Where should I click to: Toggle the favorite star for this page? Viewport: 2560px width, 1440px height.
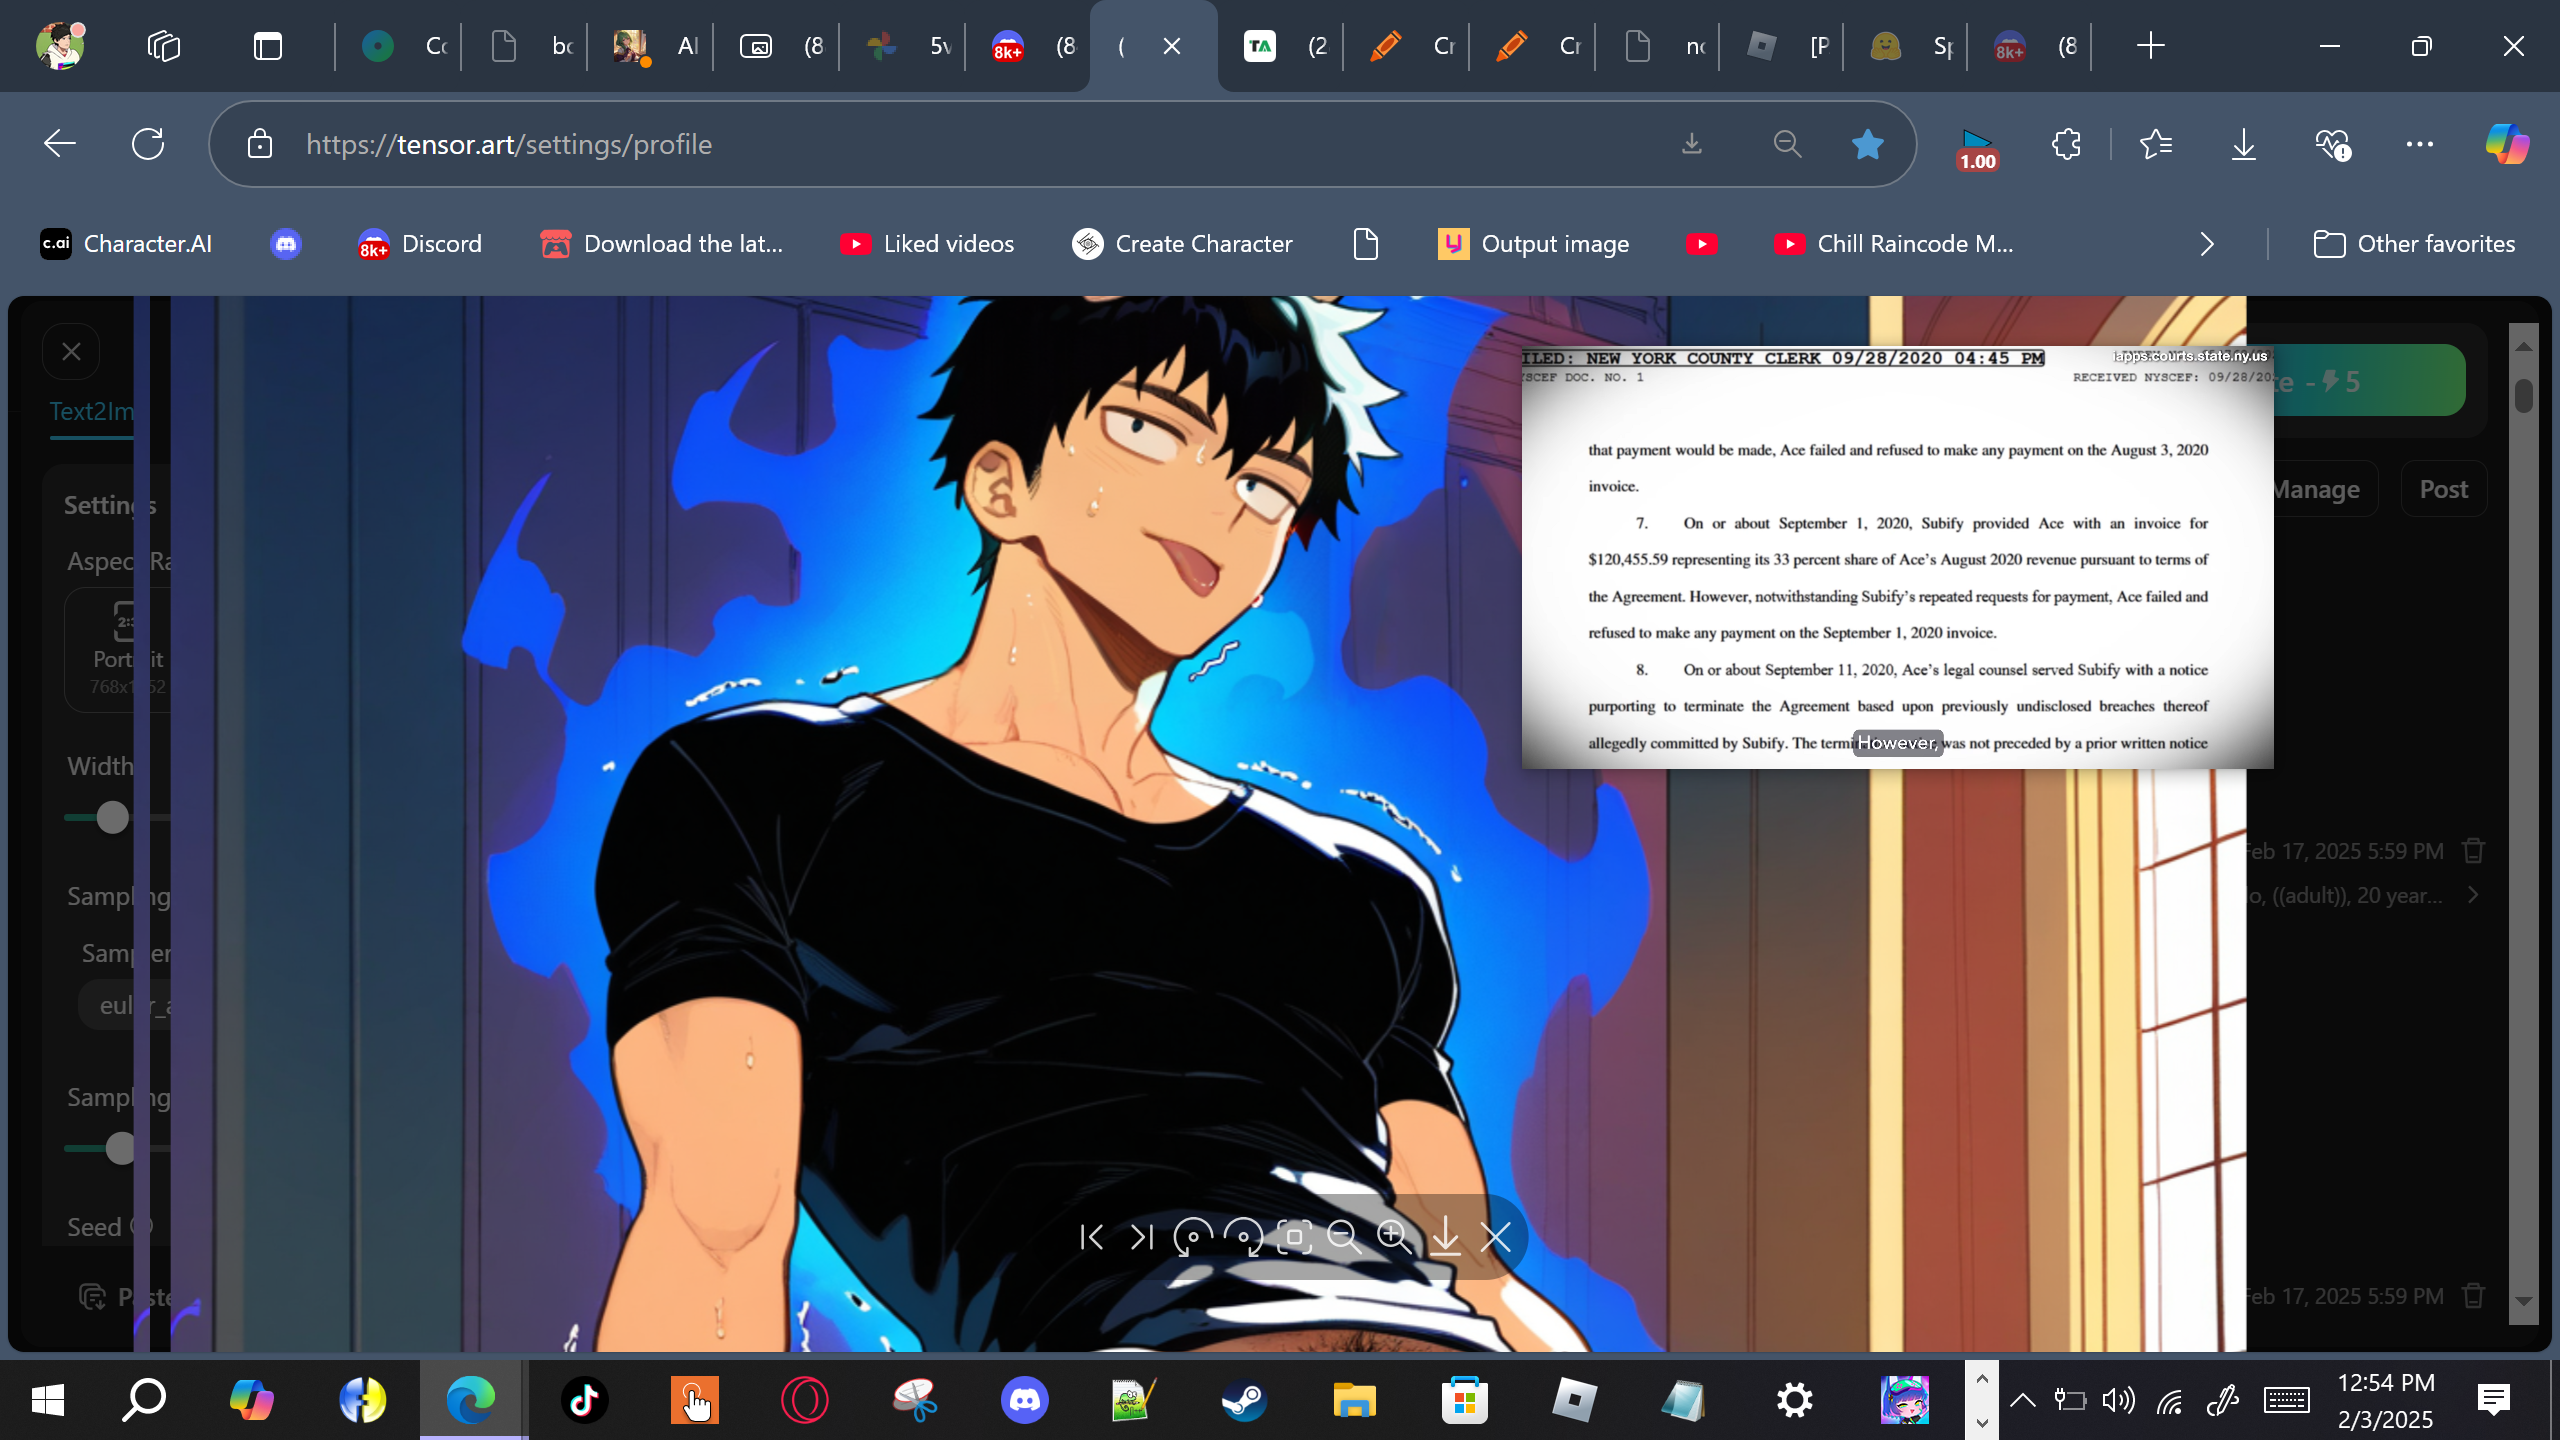point(1867,144)
